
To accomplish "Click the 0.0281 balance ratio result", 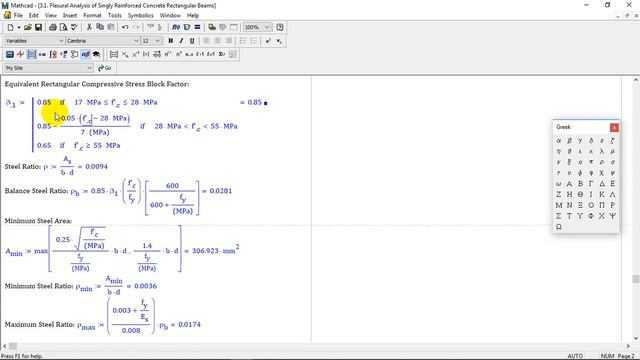I will click(220, 191).
